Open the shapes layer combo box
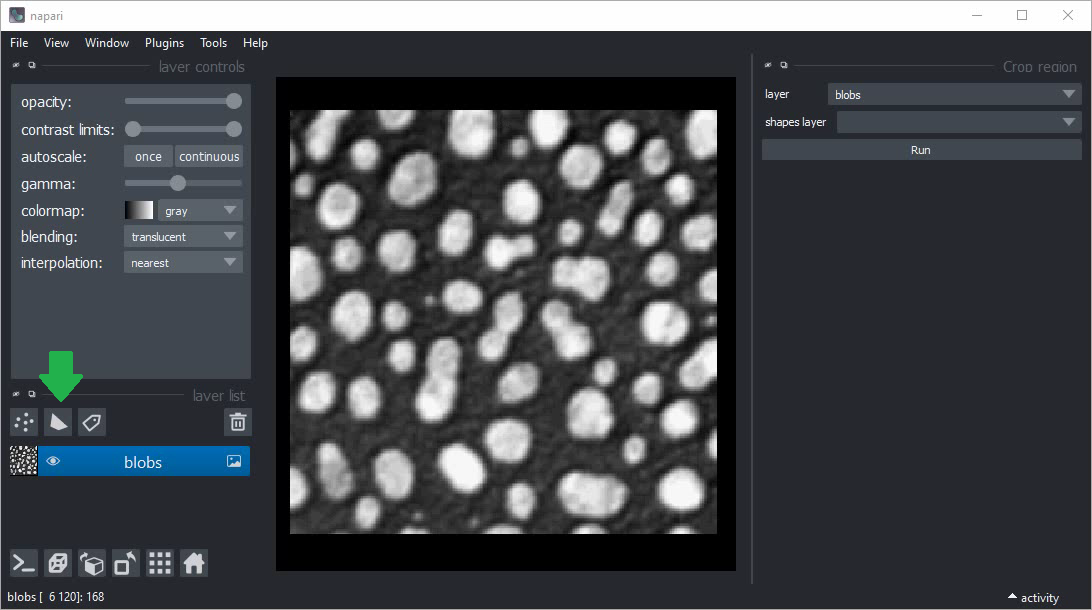Viewport: 1092px width, 610px height. pos(958,122)
